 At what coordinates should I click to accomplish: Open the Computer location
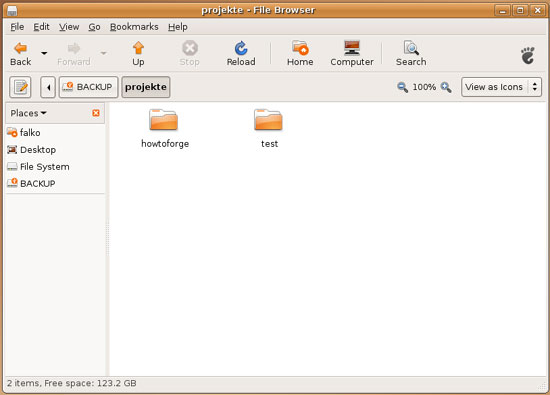[x=352, y=54]
